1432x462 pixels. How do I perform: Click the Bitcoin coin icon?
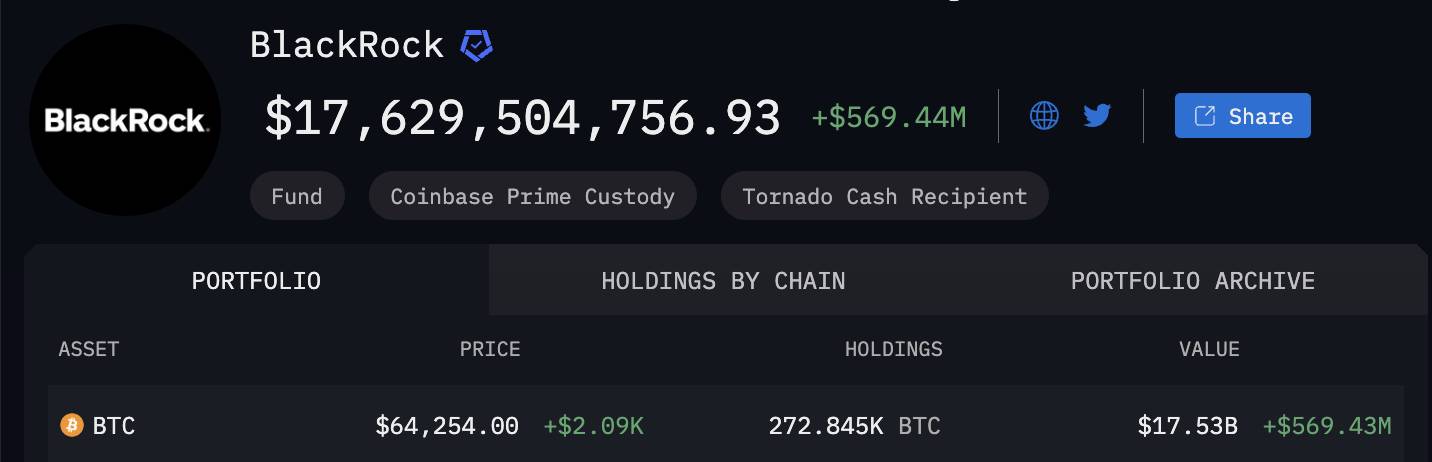pyautogui.click(x=72, y=426)
